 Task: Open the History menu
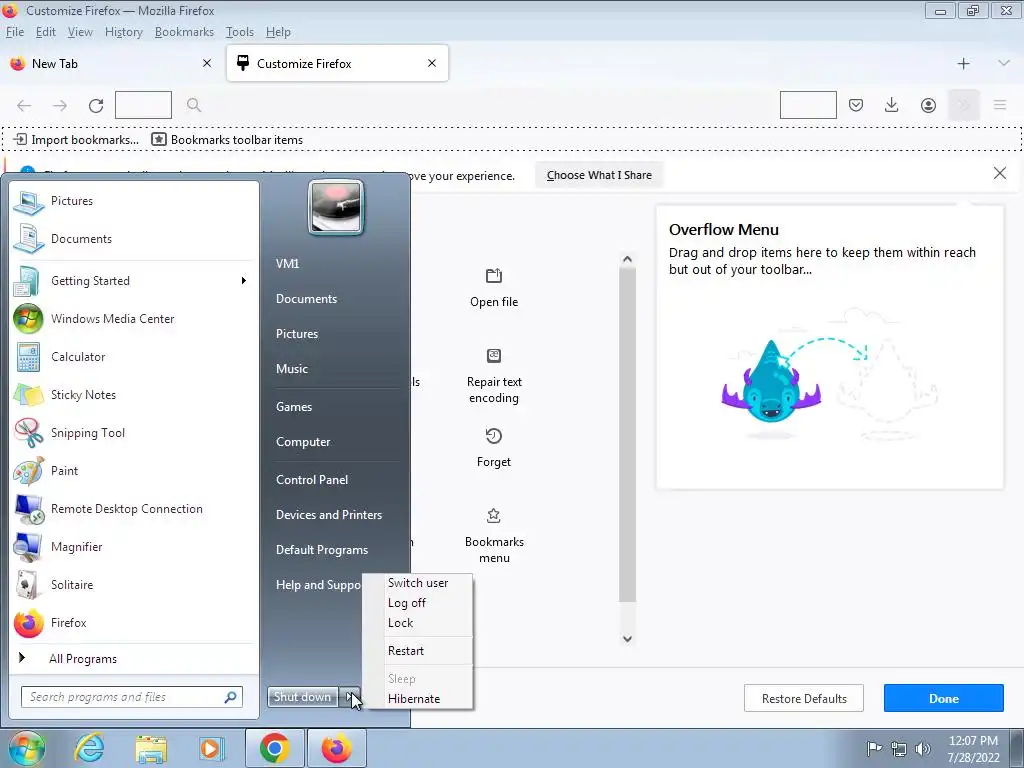[x=123, y=32]
